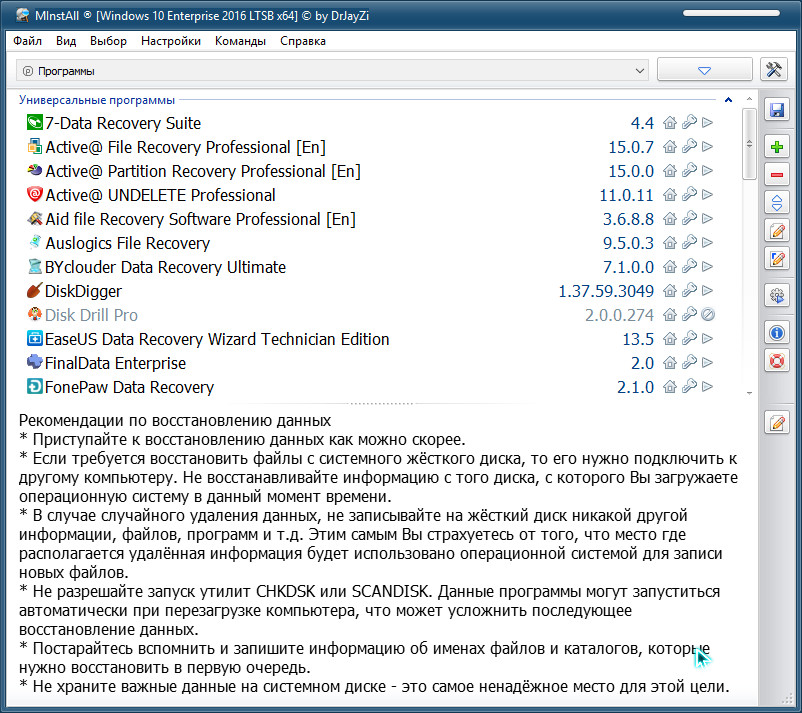Viewport: 802px width, 713px height.
Task: Open the Программы dropdown list
Action: coord(334,71)
